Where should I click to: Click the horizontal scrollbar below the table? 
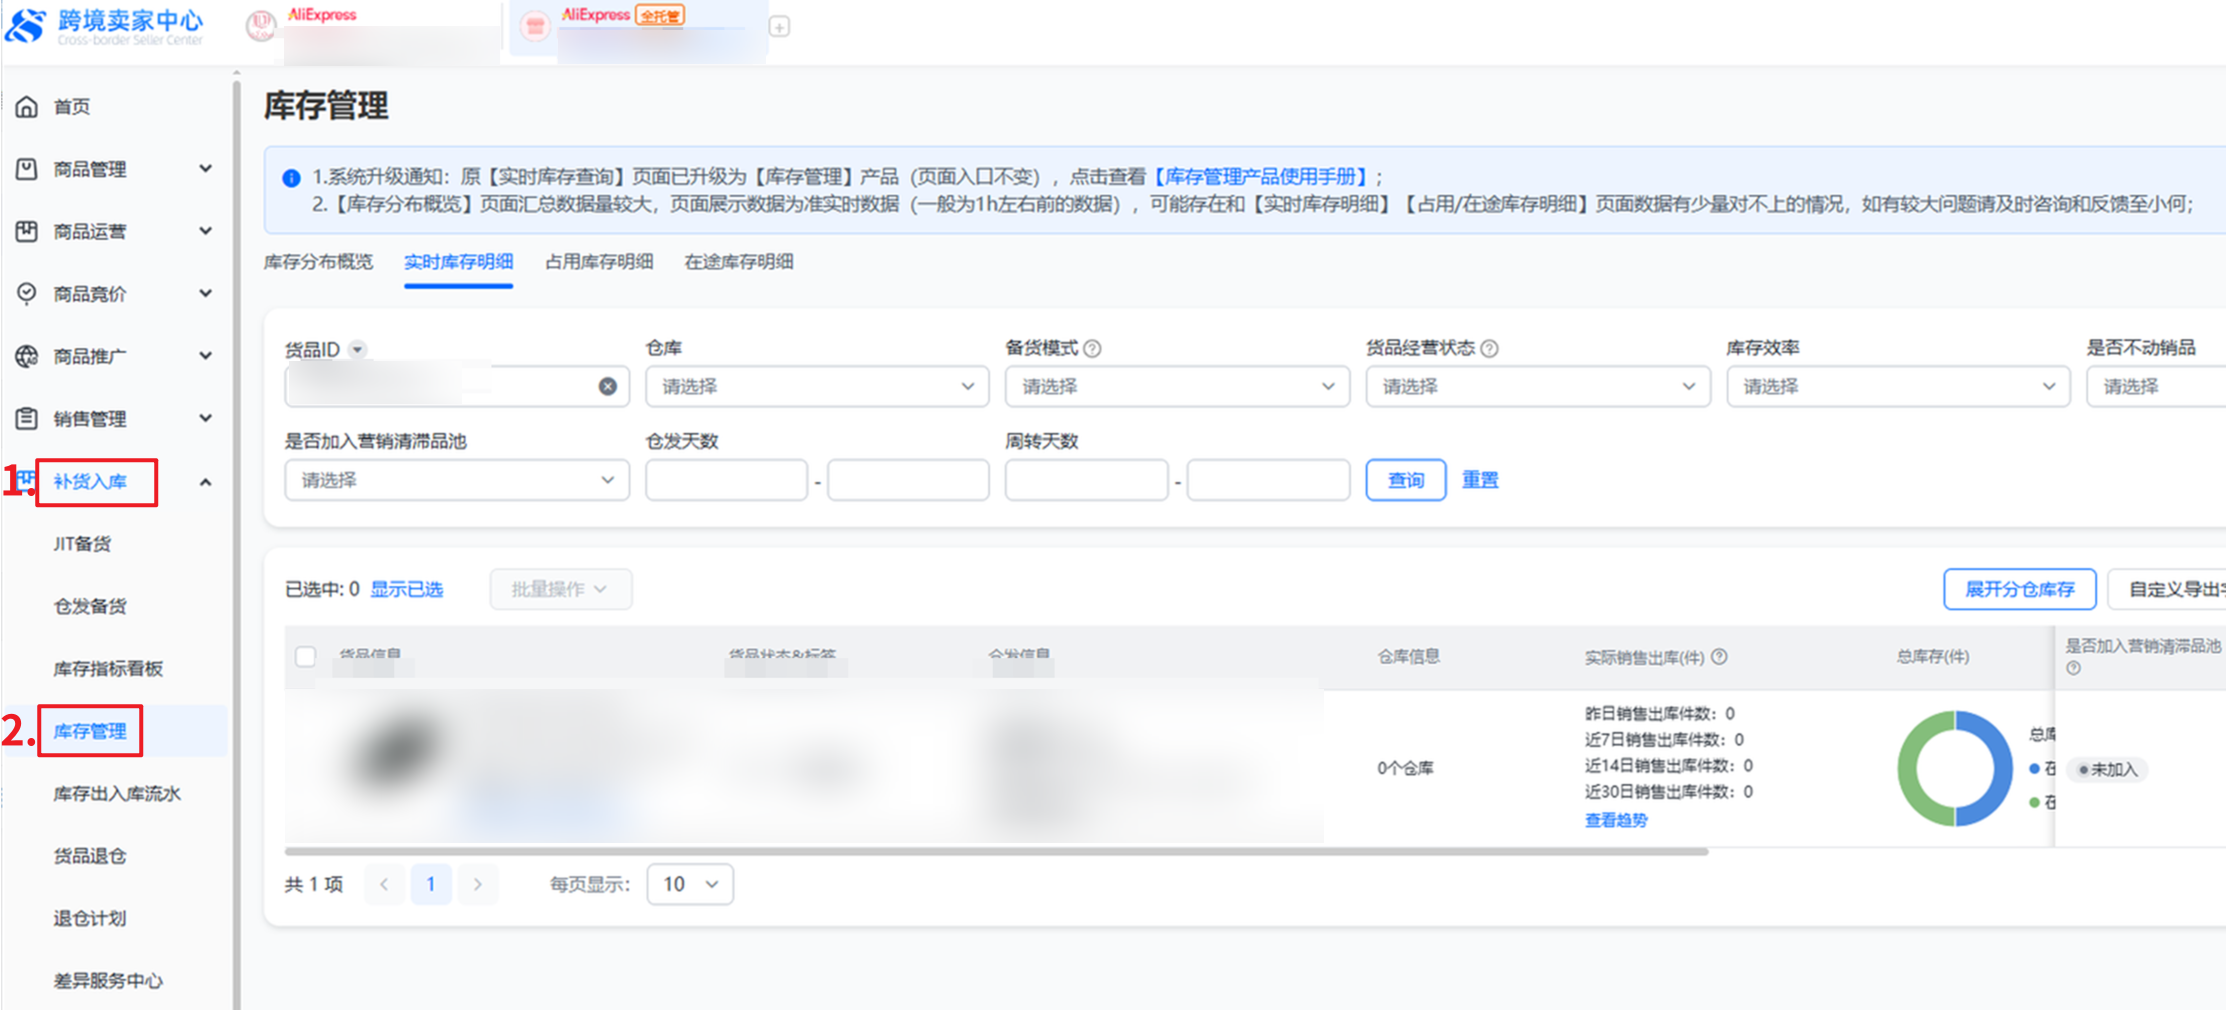pyautogui.click(x=996, y=852)
